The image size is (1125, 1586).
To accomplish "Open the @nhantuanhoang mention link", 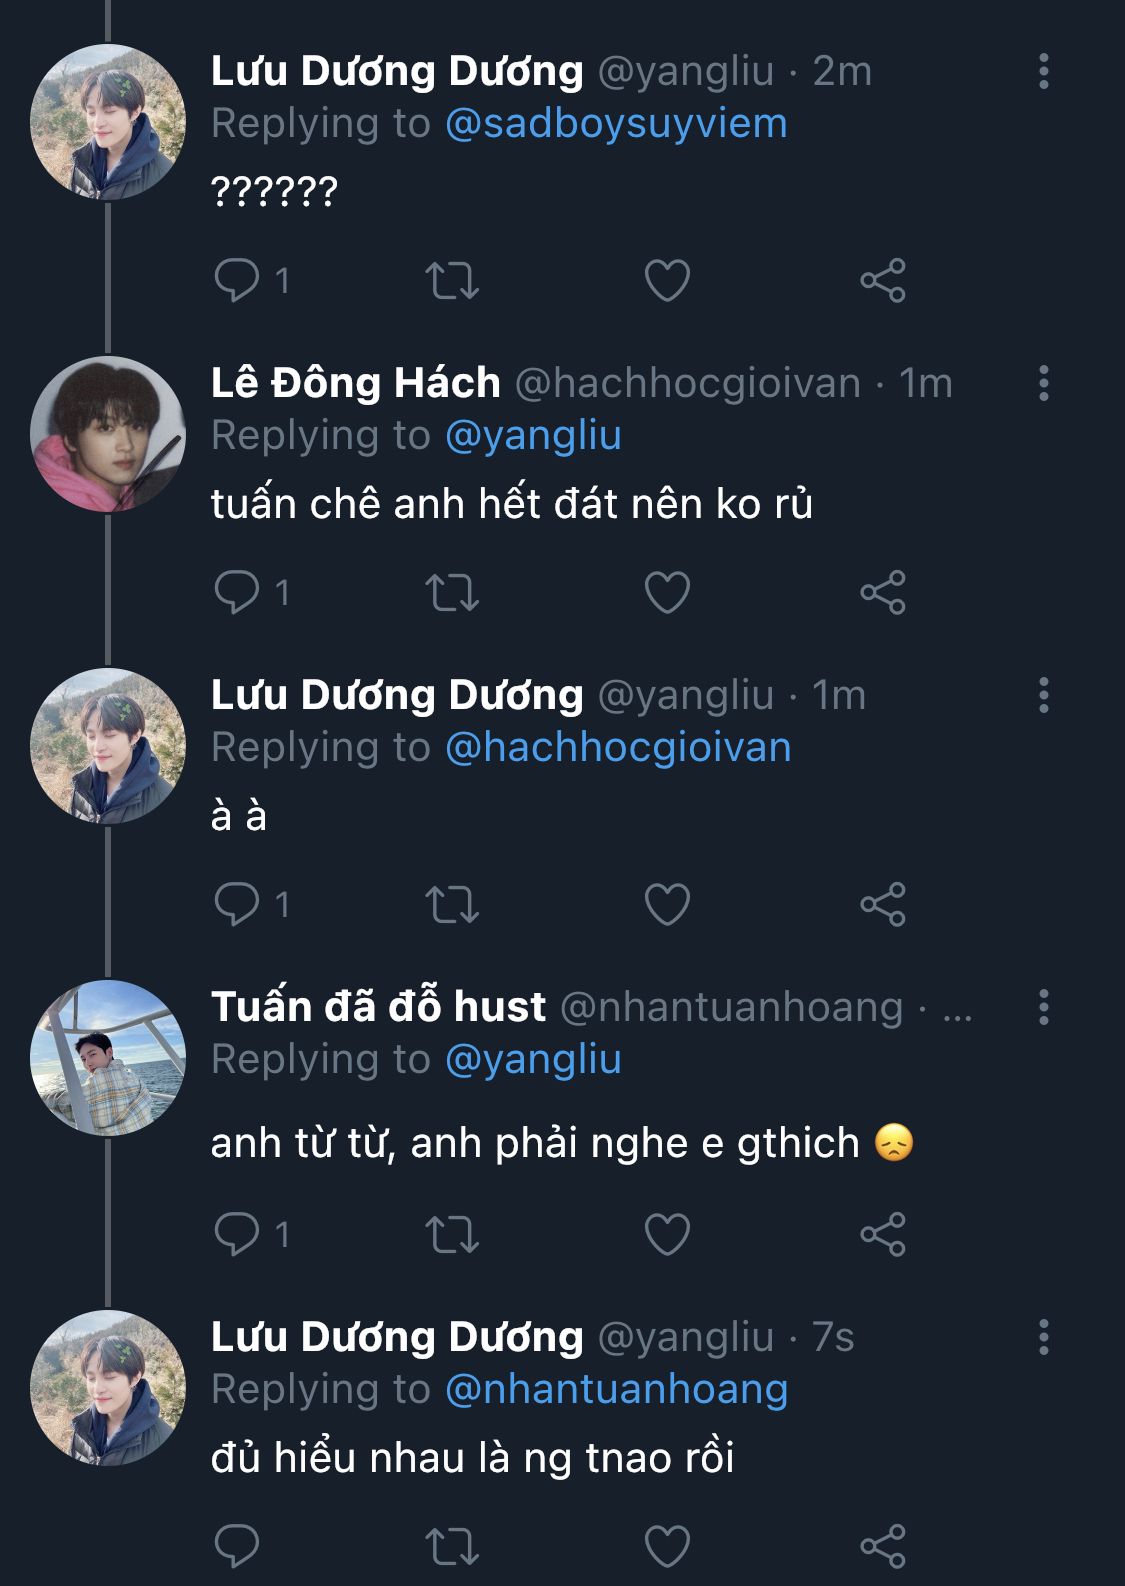I will tap(616, 1390).
